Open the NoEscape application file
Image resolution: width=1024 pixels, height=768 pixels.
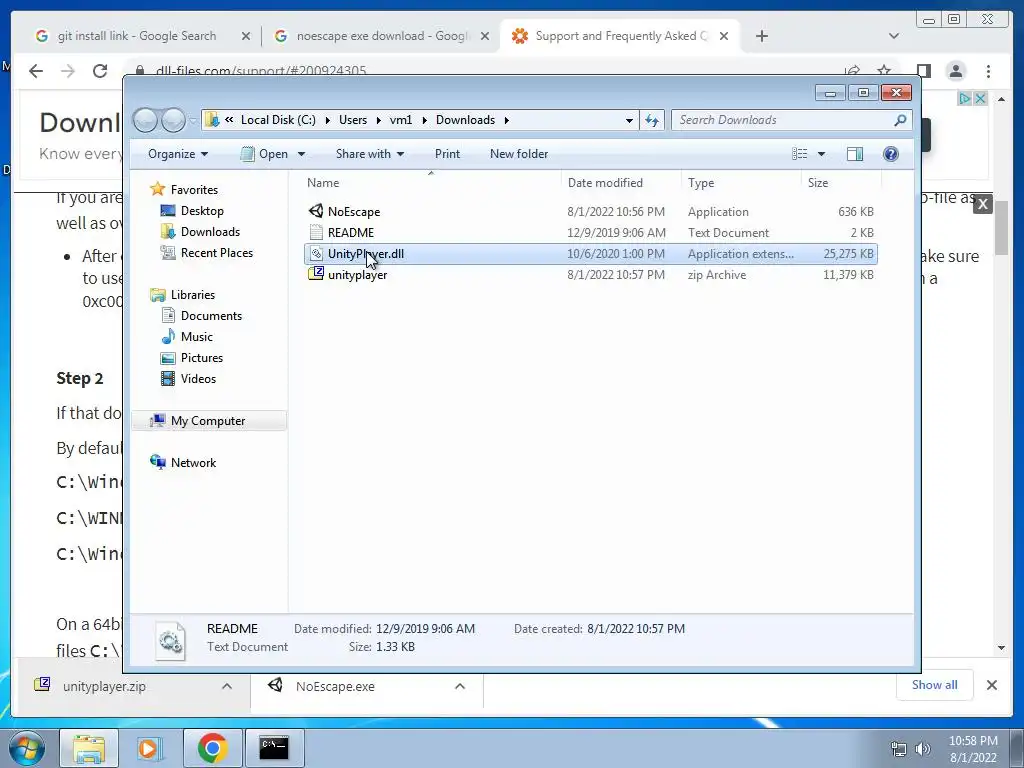click(x=353, y=212)
